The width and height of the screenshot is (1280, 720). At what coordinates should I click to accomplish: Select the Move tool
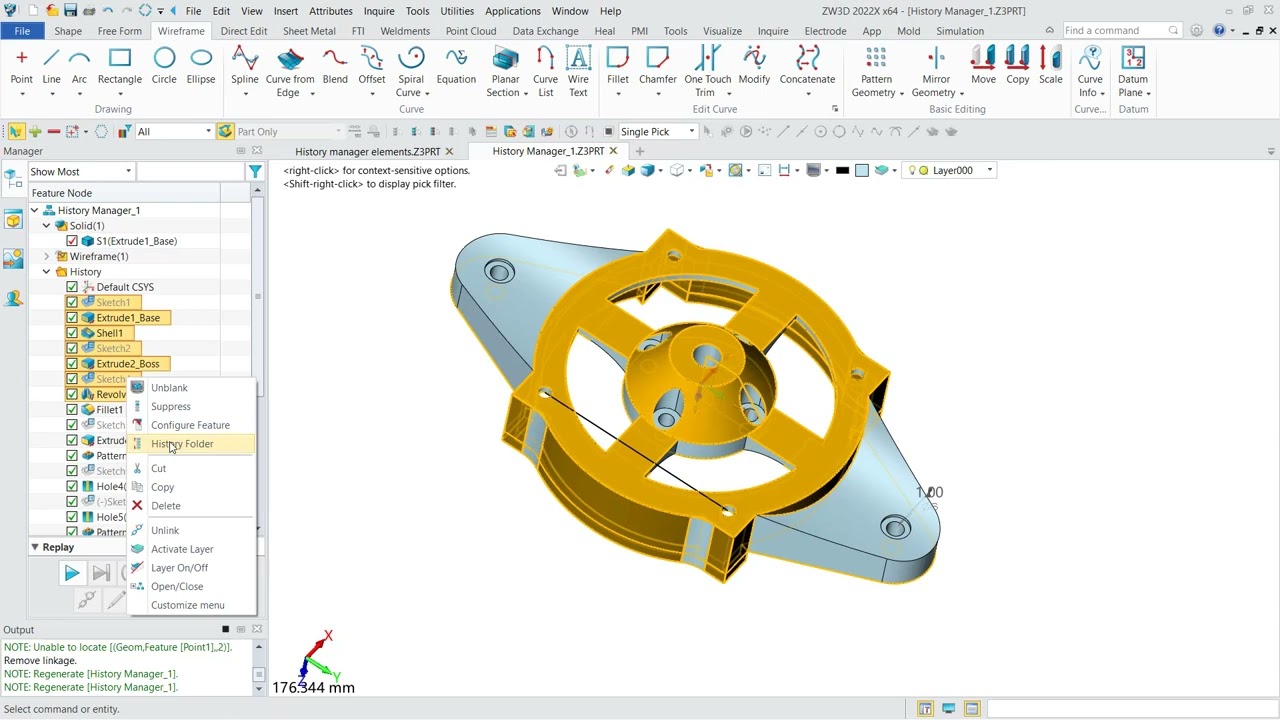point(983,66)
